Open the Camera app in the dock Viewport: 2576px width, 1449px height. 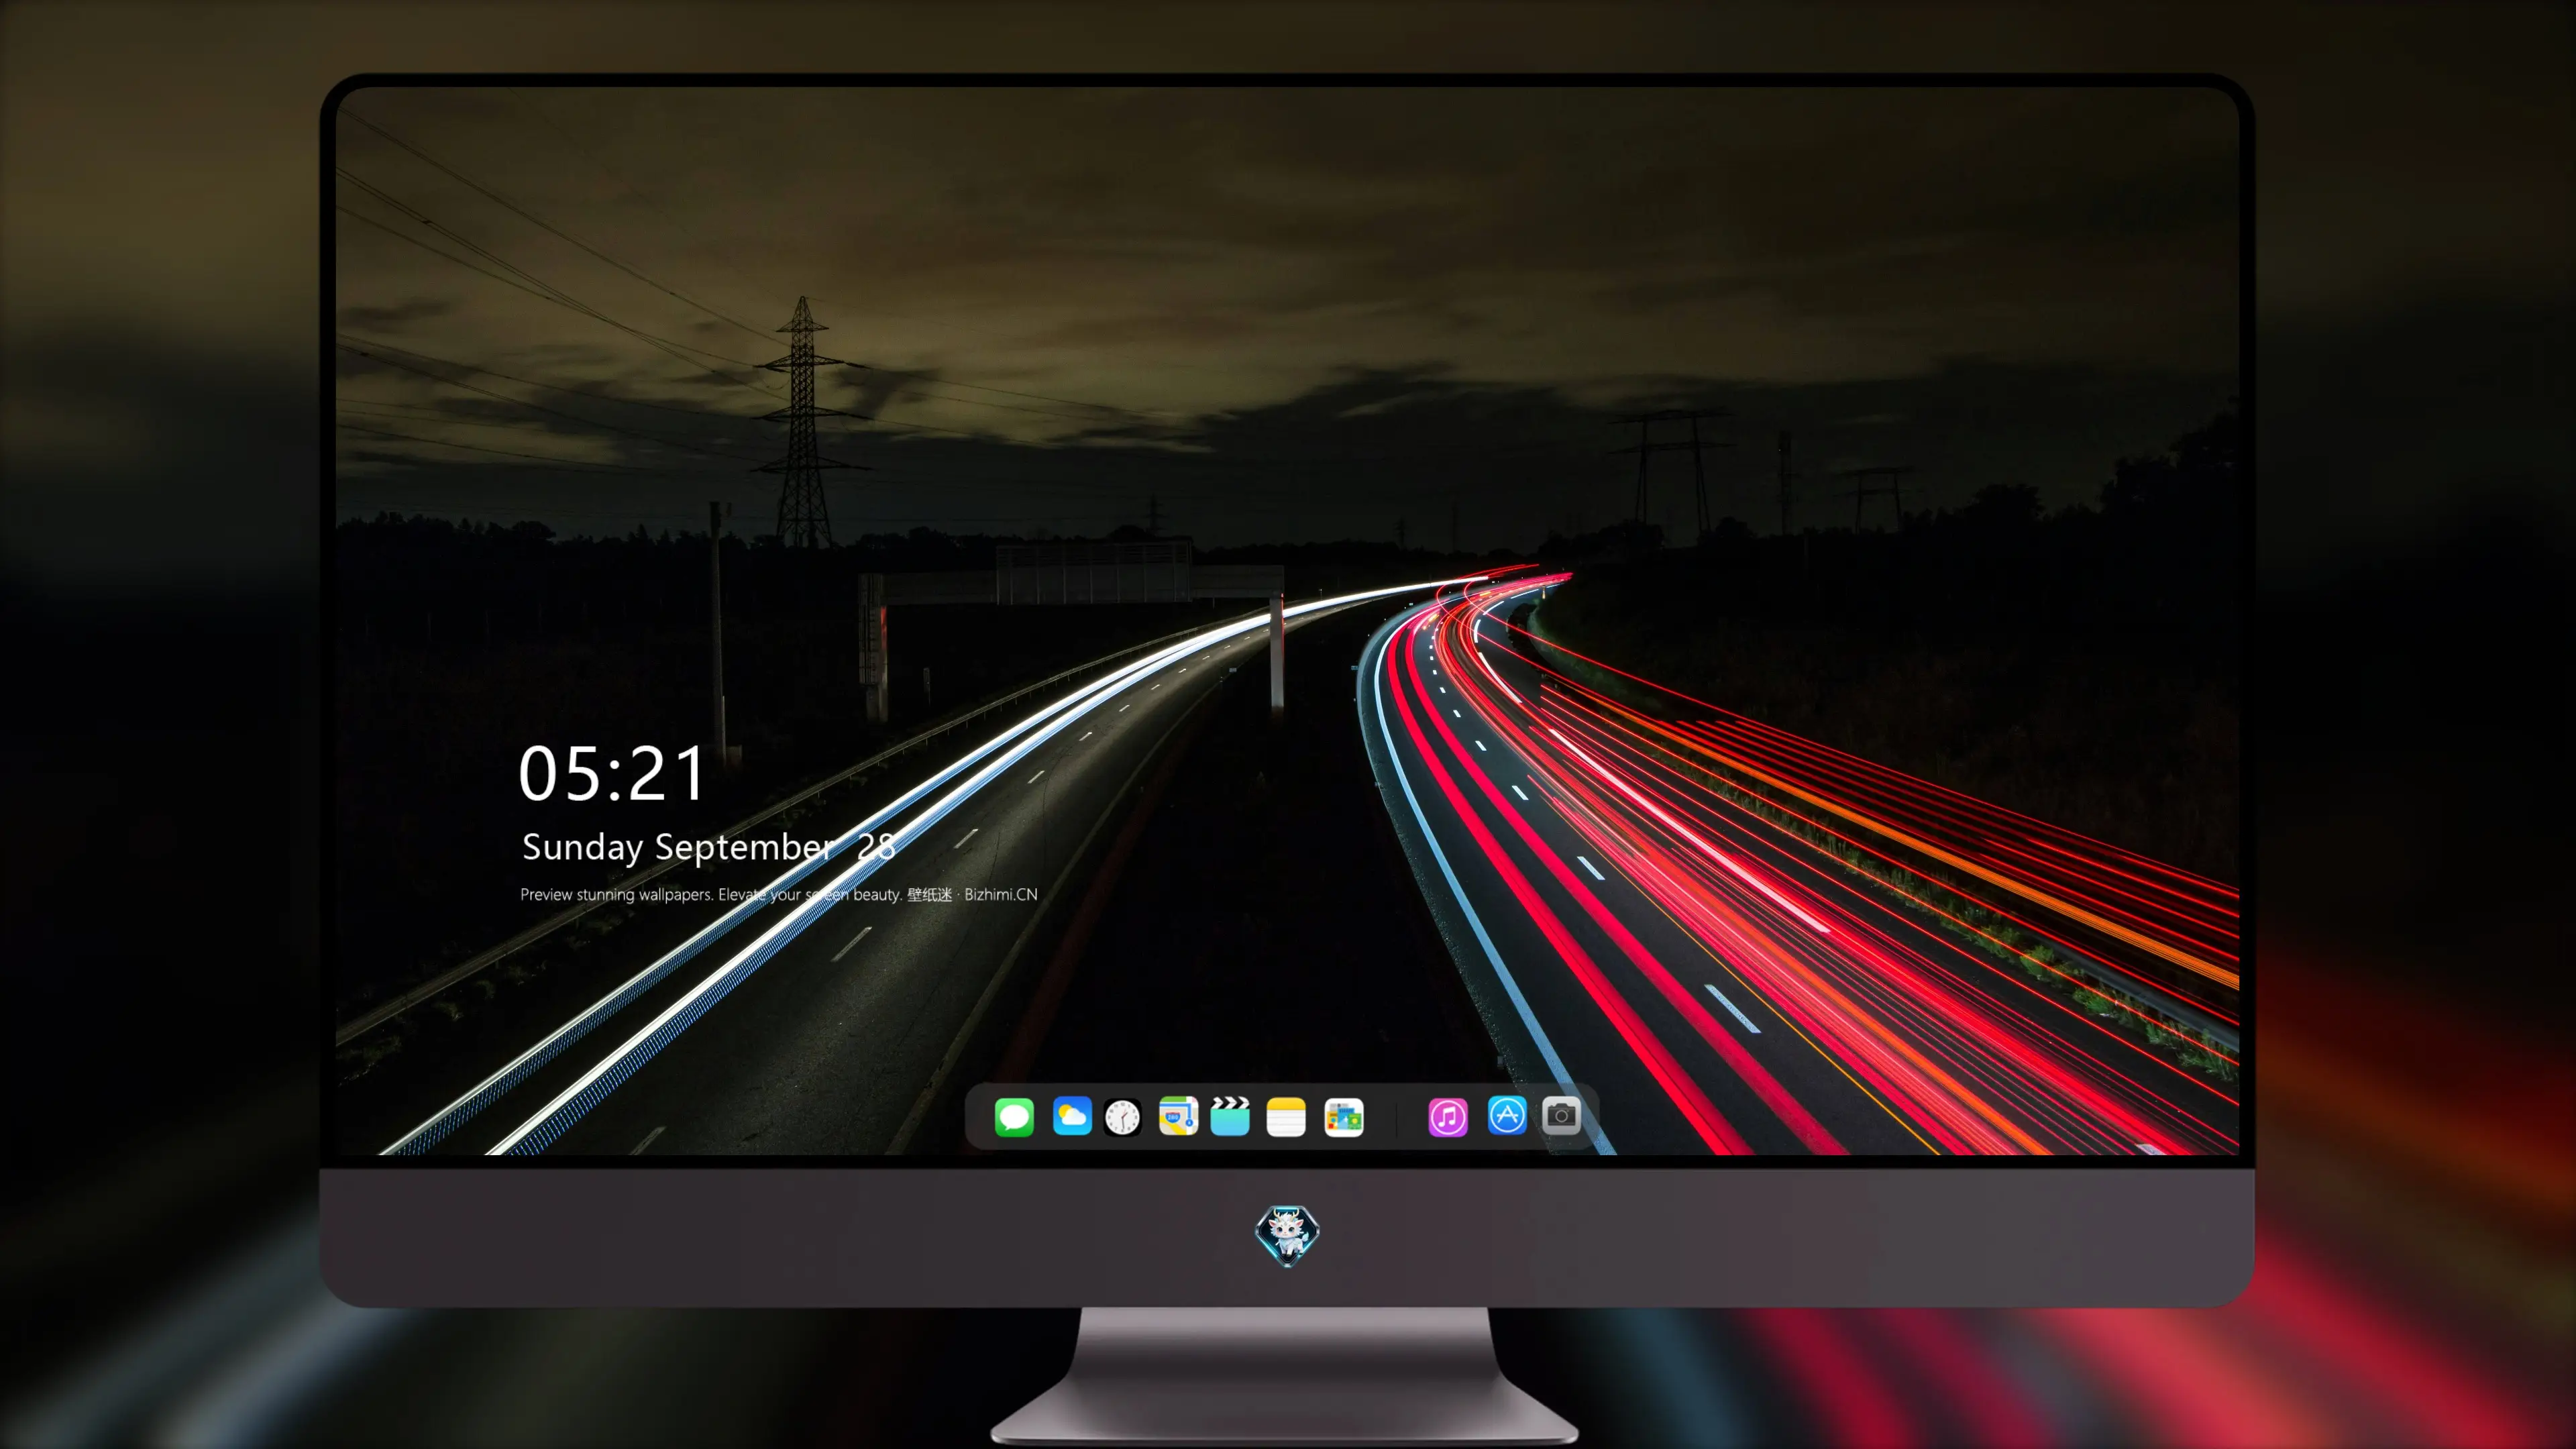[x=1561, y=1115]
